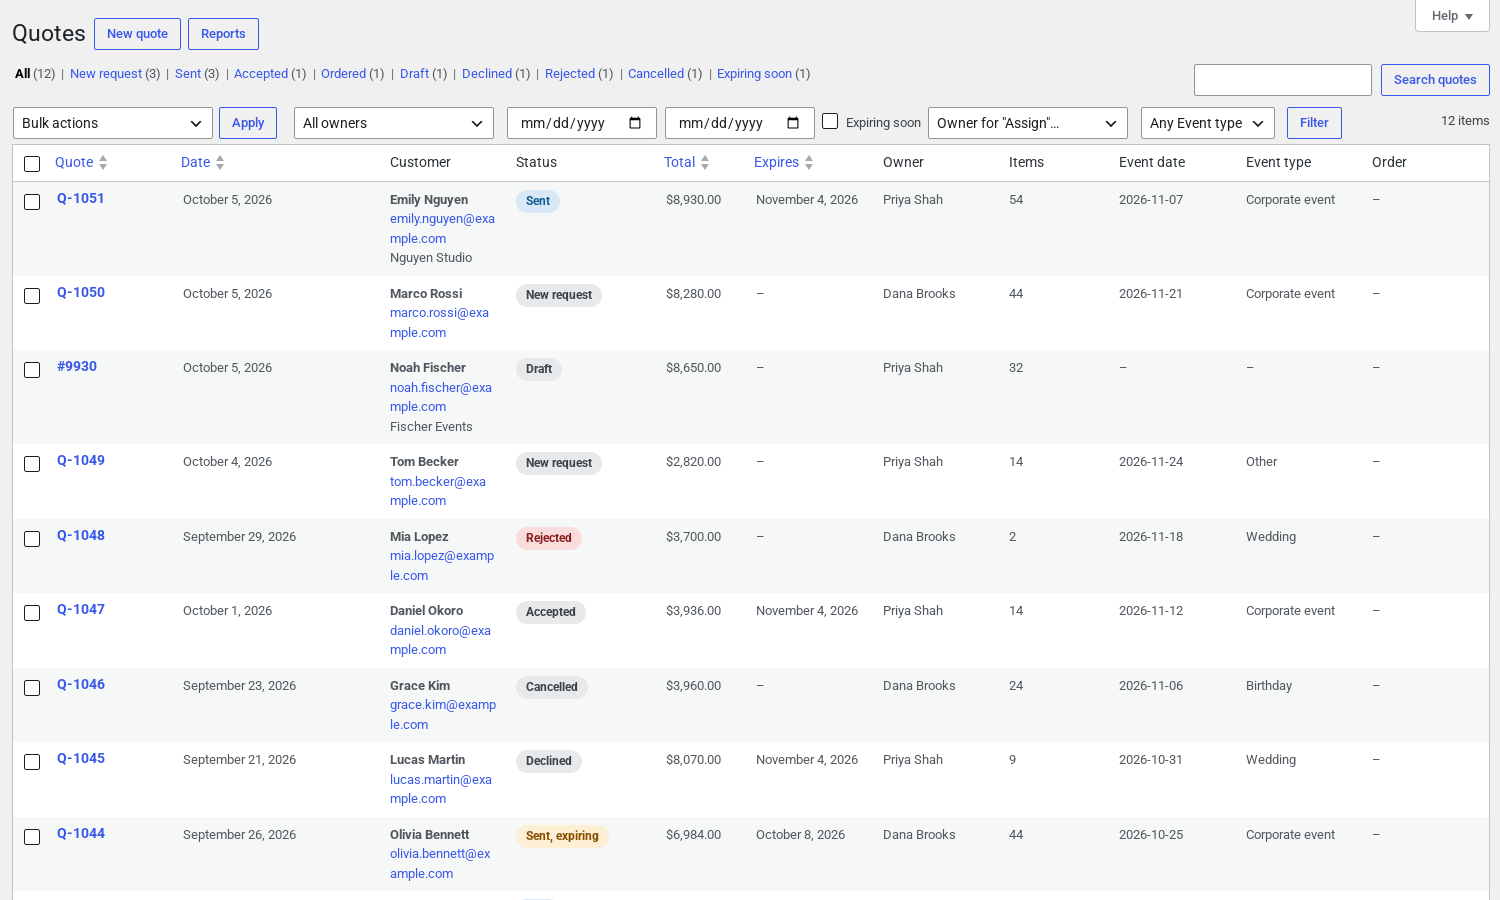Open quote Q-1049

81,461
